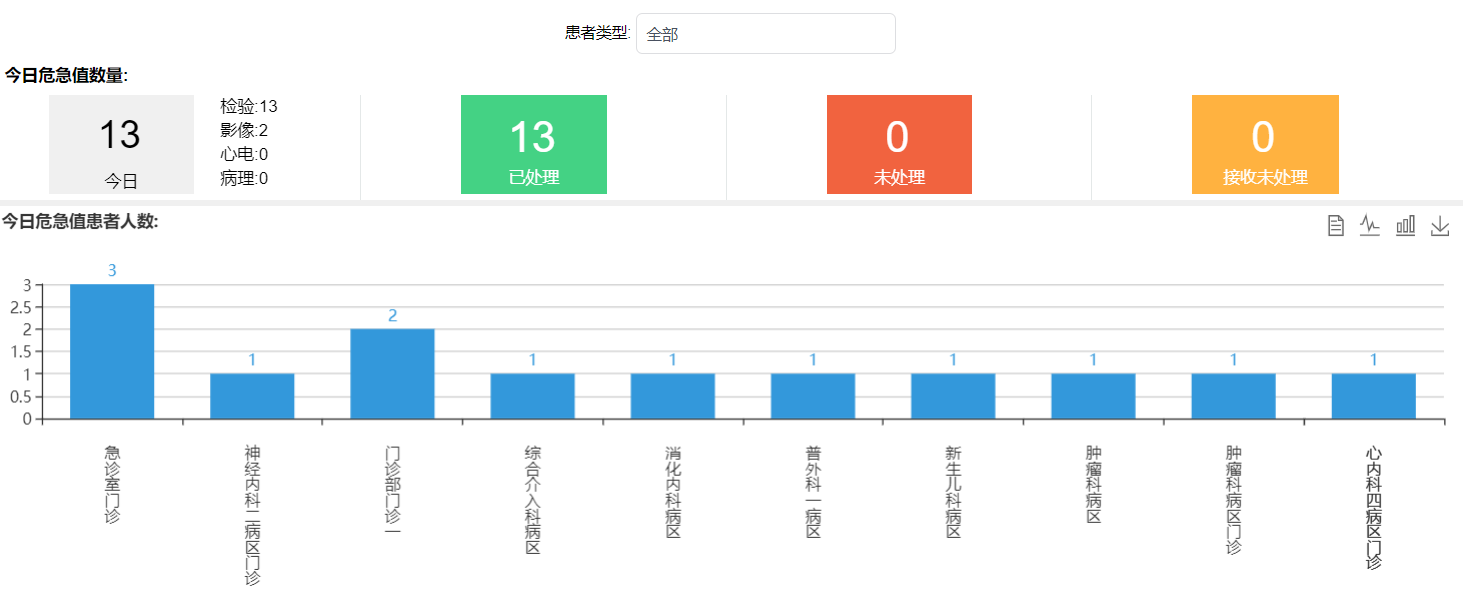The image size is (1463, 589).
Task: Click the 普外科一病区 bar
Action: [813, 396]
